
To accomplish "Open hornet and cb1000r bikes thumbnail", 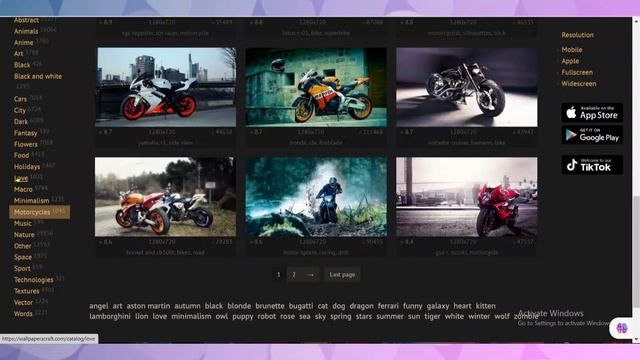I will click(x=166, y=197).
